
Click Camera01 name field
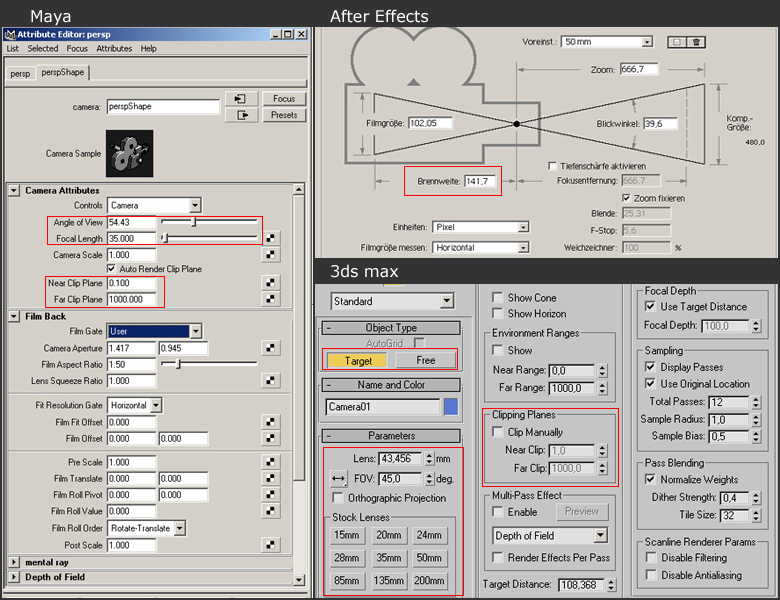pyautogui.click(x=384, y=407)
